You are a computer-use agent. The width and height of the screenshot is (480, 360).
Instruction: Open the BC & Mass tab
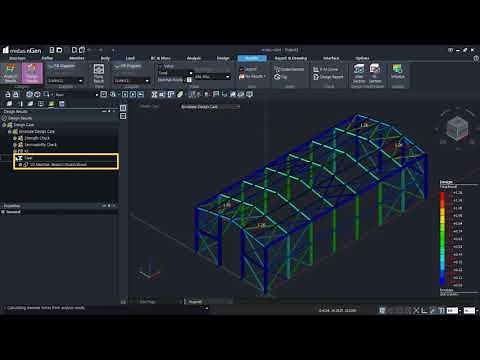point(161,58)
